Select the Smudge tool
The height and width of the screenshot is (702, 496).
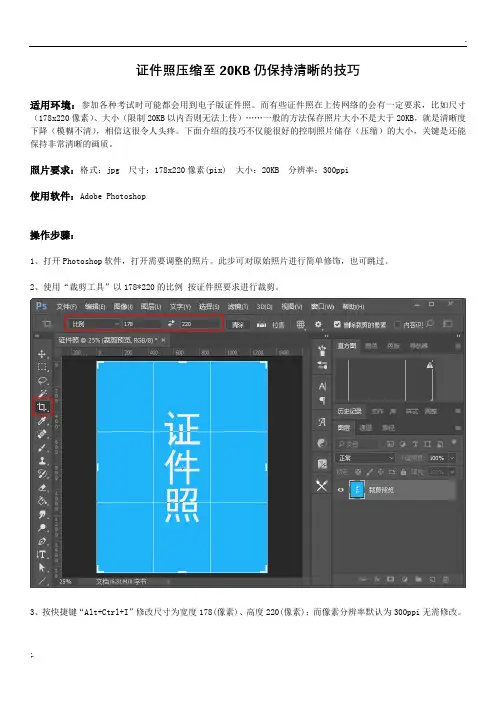[42, 514]
